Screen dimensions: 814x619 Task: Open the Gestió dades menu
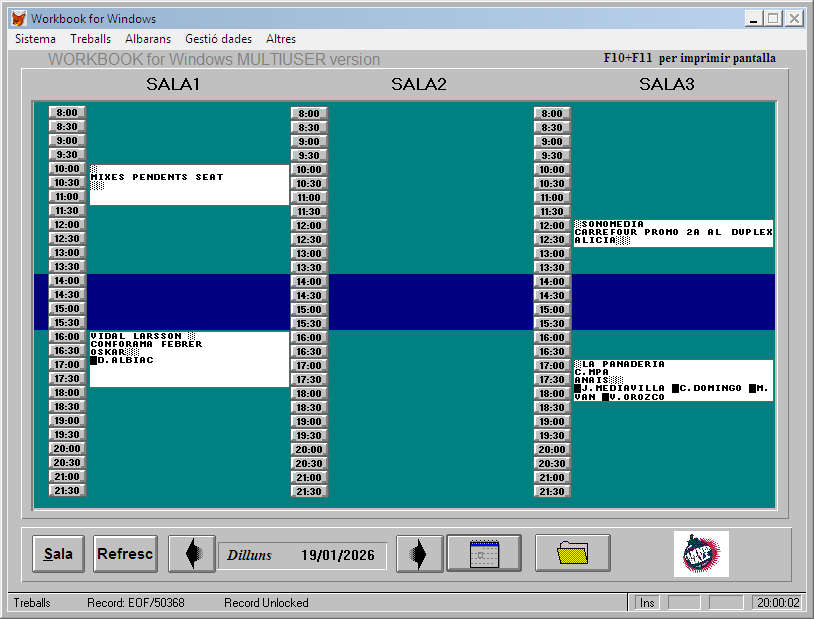(218, 39)
